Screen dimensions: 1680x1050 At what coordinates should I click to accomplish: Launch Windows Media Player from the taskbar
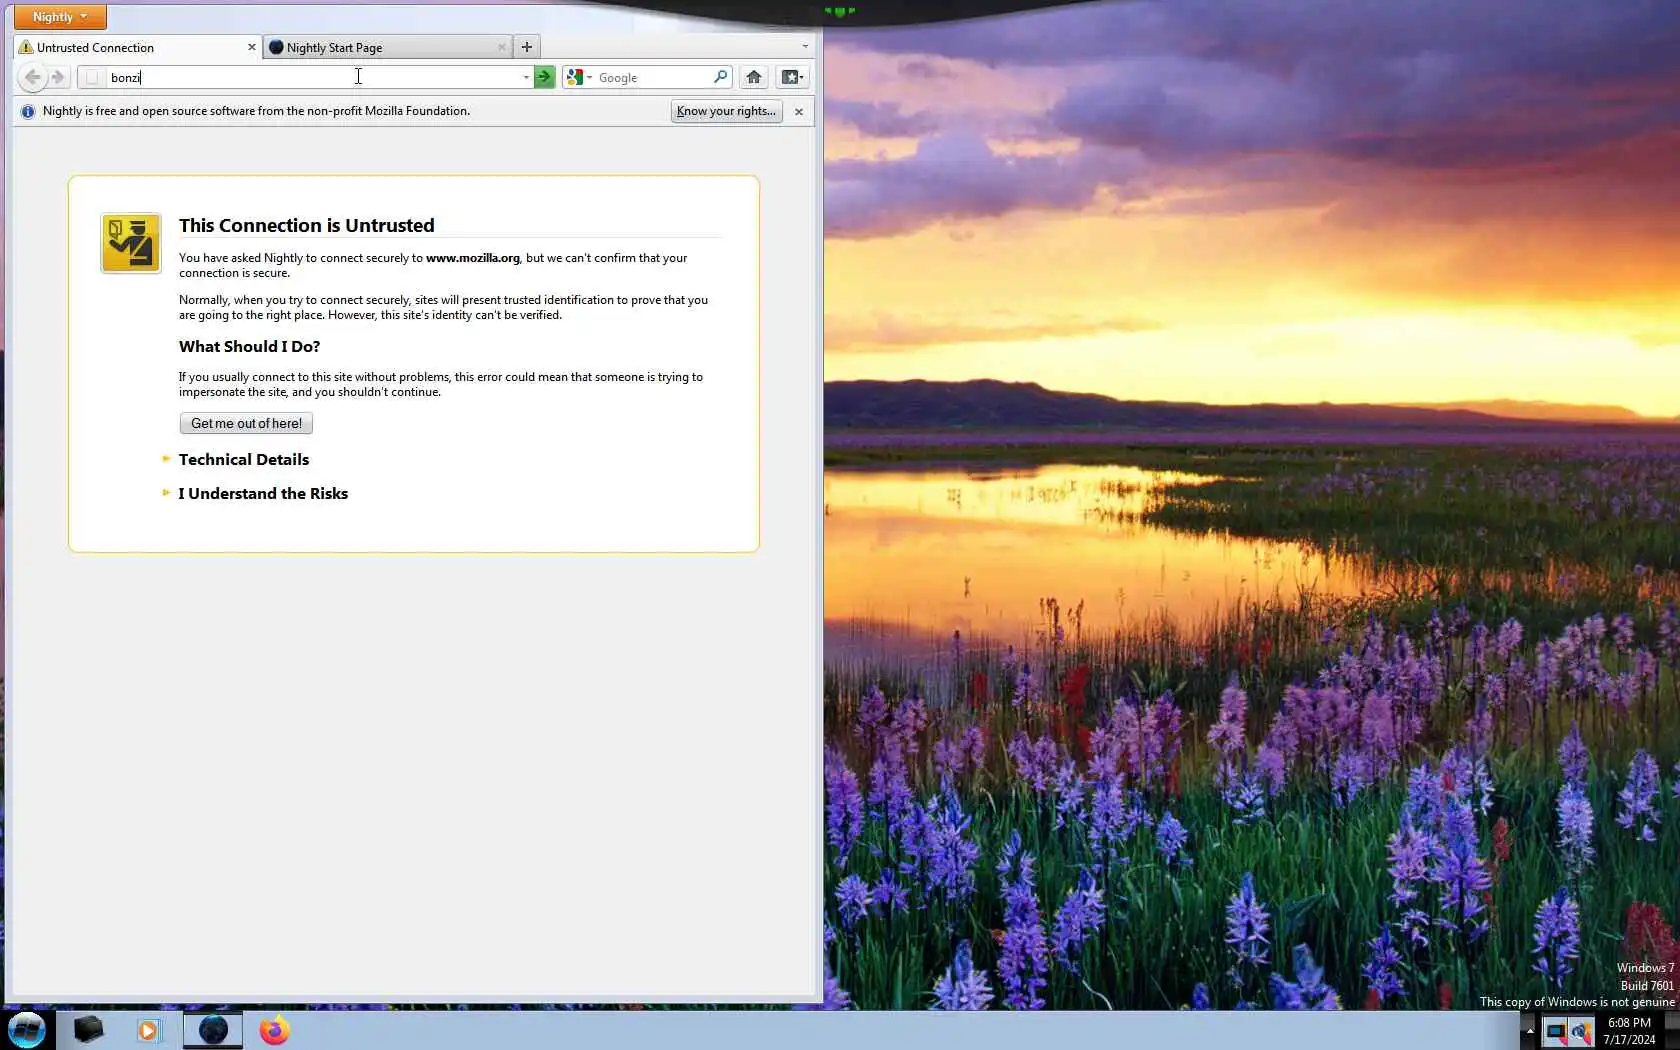[149, 1030]
